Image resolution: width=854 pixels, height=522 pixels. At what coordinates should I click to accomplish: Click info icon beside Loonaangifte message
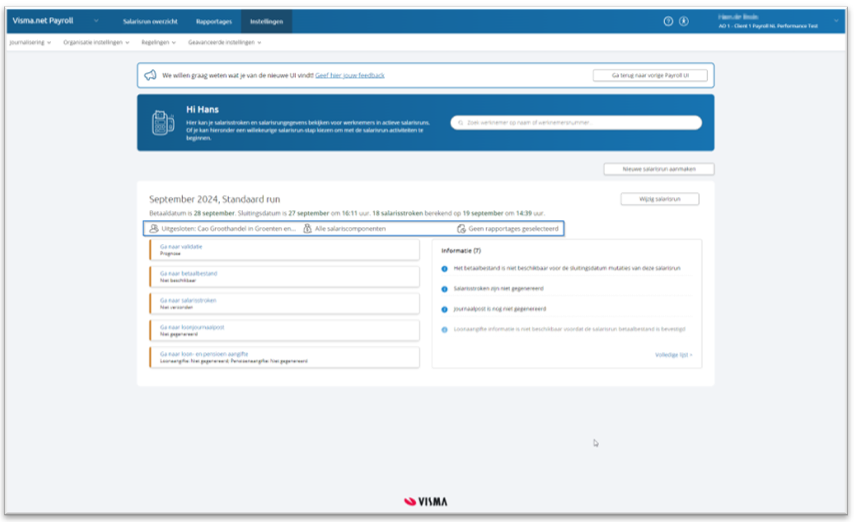coord(444,329)
